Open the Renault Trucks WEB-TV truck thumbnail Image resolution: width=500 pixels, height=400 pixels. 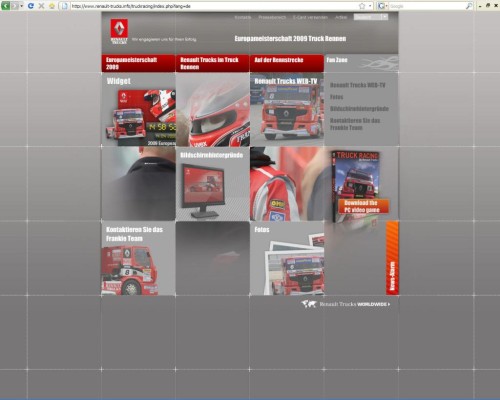(287, 109)
